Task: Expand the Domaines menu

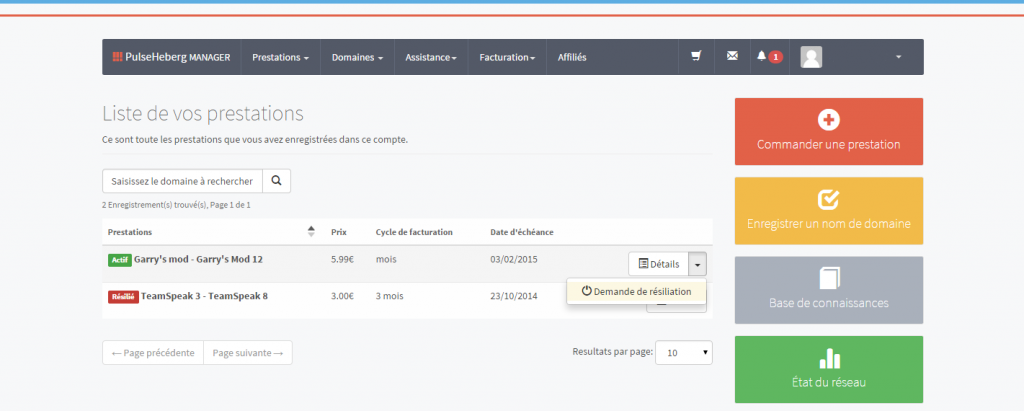Action: coord(357,57)
